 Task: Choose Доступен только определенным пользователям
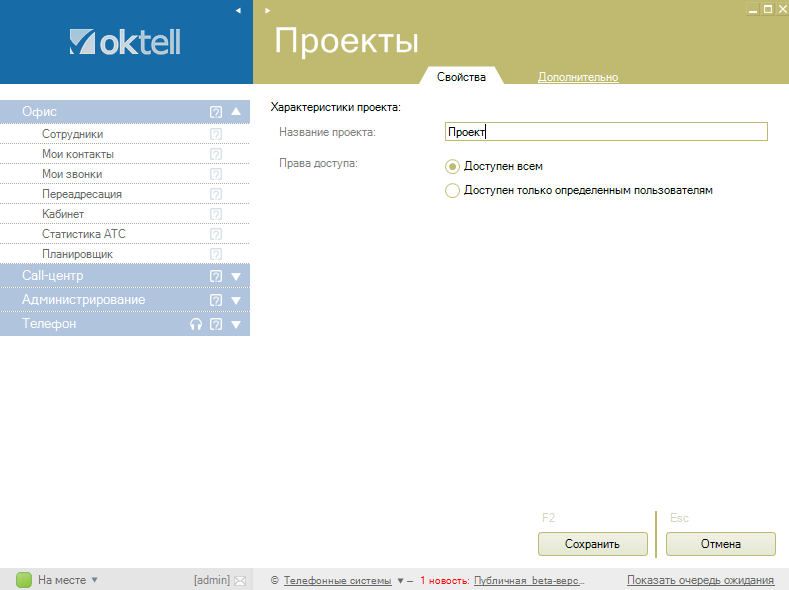coord(452,190)
